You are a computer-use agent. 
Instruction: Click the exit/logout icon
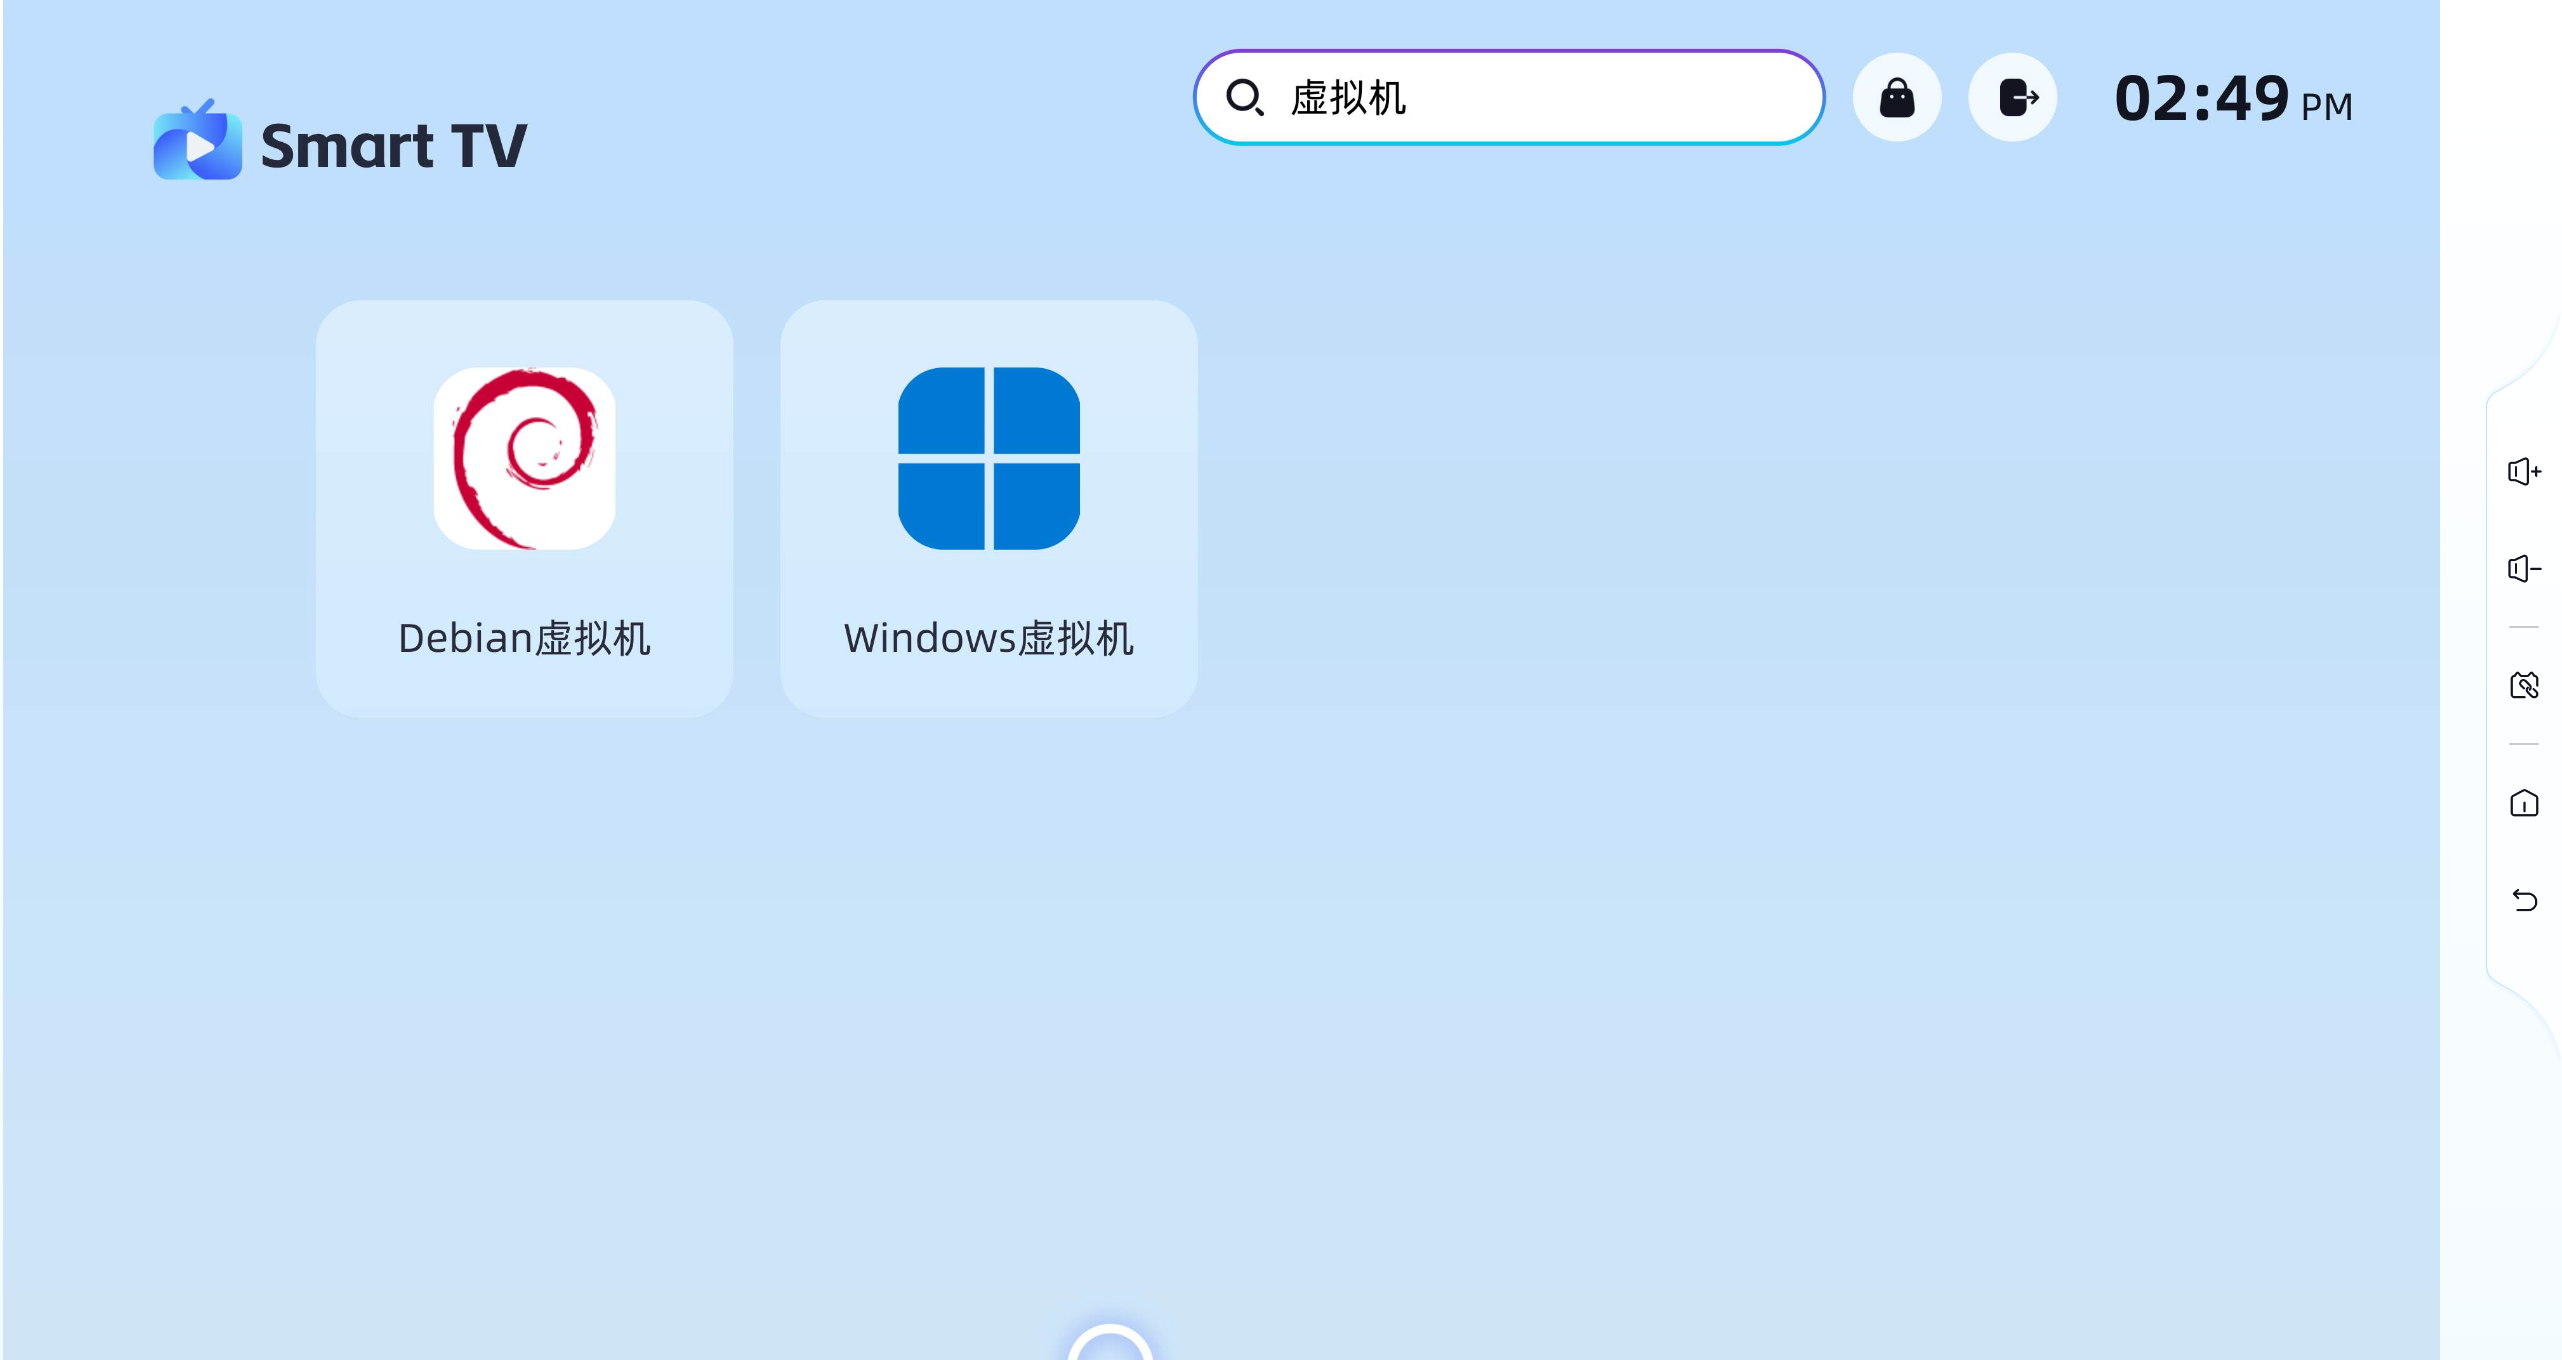(2013, 97)
